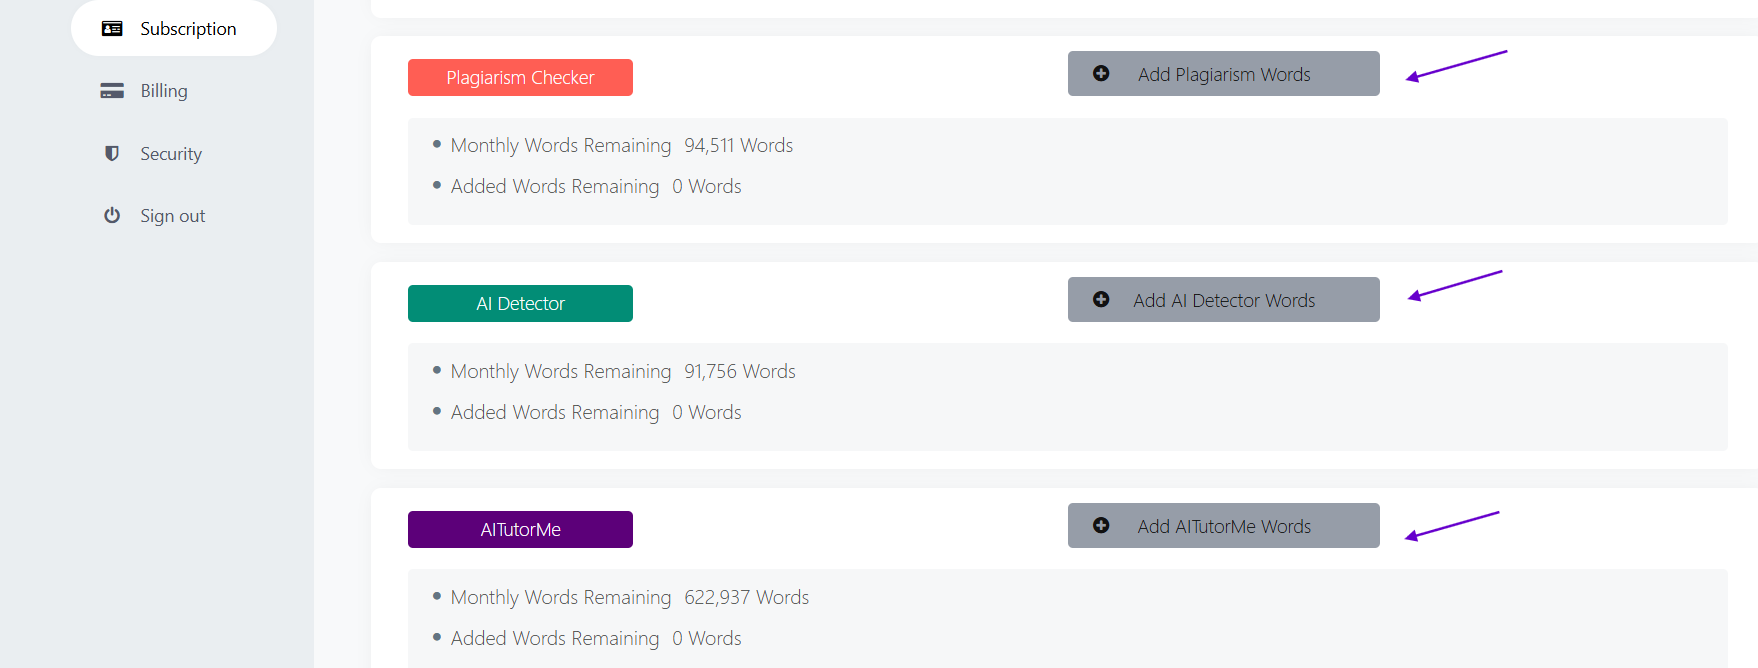Image resolution: width=1758 pixels, height=668 pixels.
Task: Click the plus icon on Add AITutorMe Words
Action: (1101, 526)
